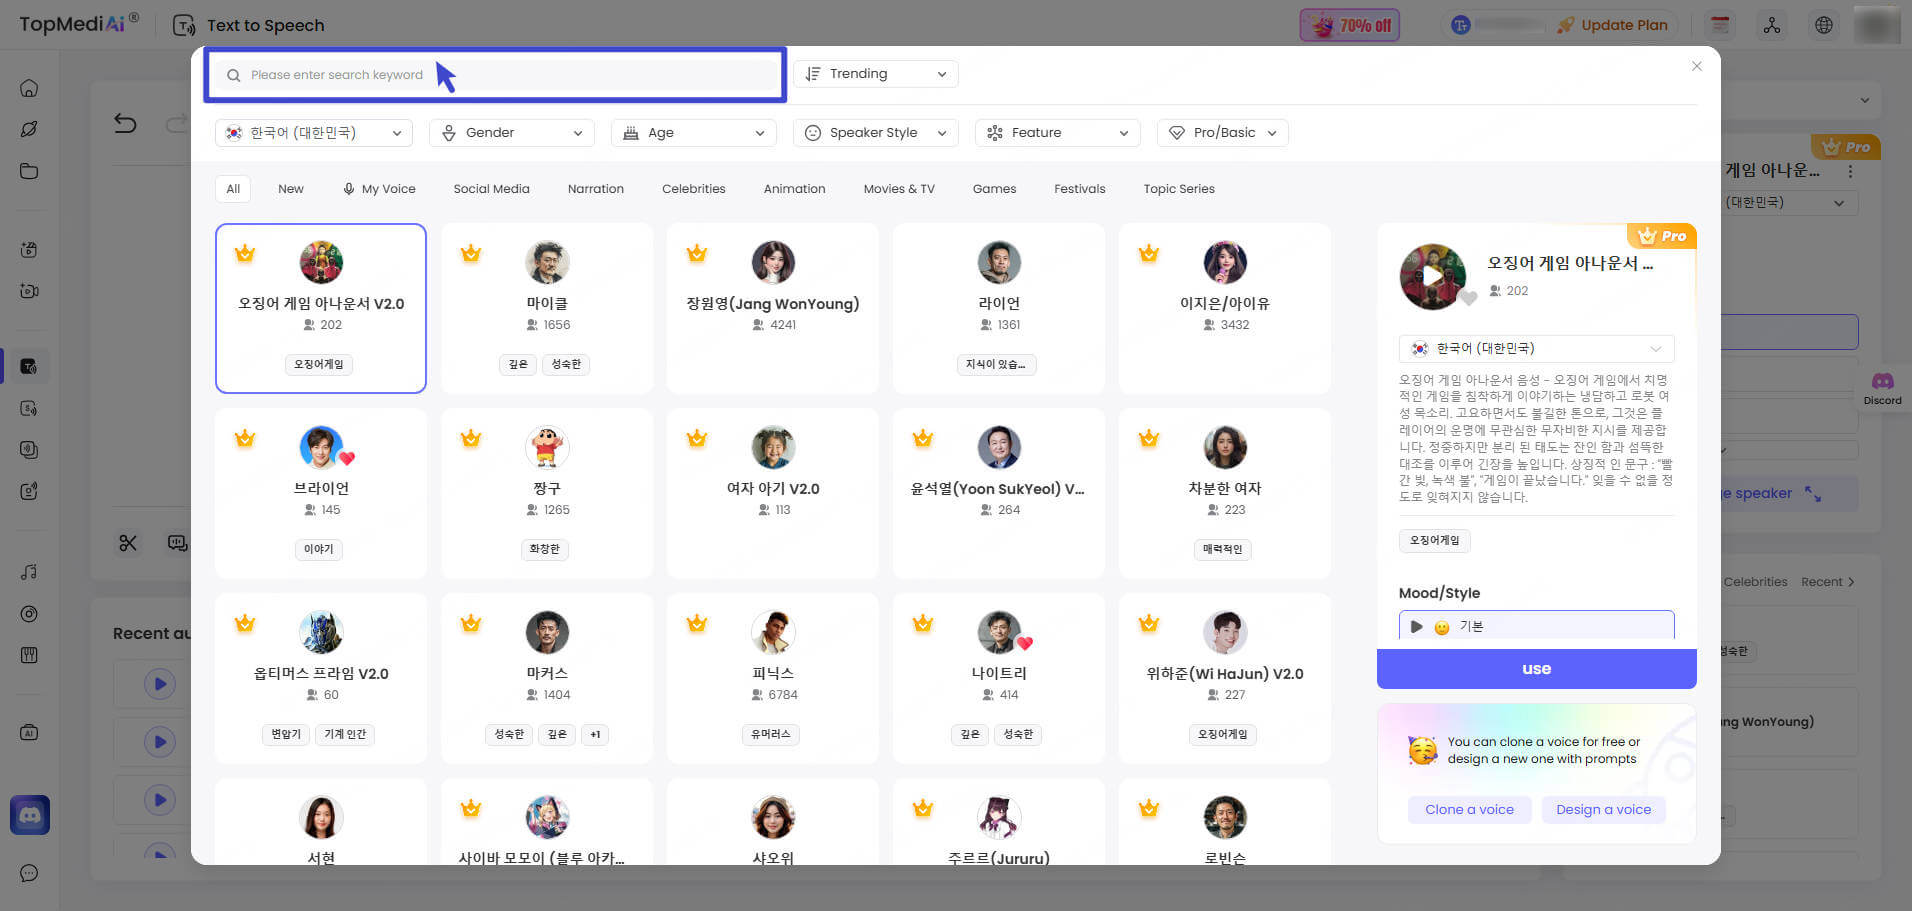Open the language globe icon

1824,25
